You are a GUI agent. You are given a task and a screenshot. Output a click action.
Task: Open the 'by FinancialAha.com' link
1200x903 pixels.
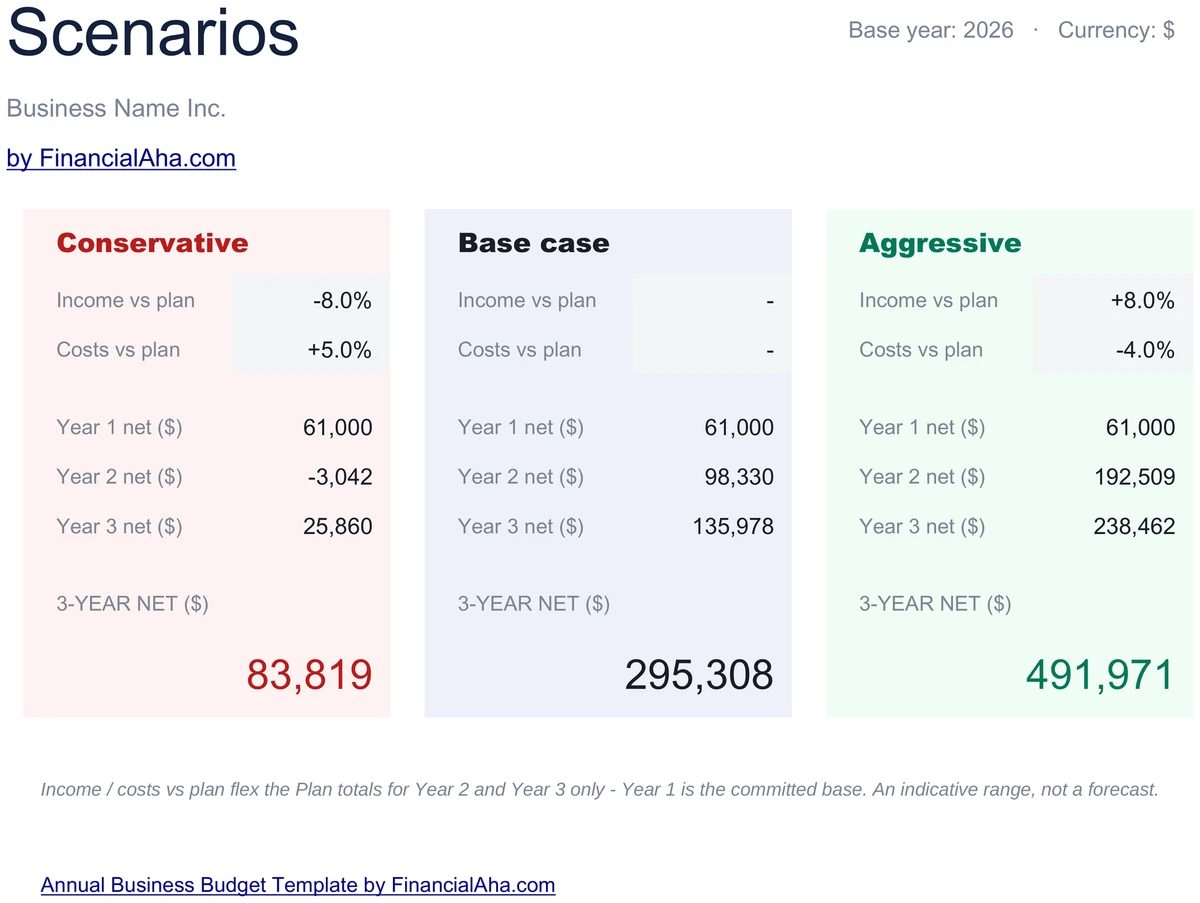click(x=121, y=158)
